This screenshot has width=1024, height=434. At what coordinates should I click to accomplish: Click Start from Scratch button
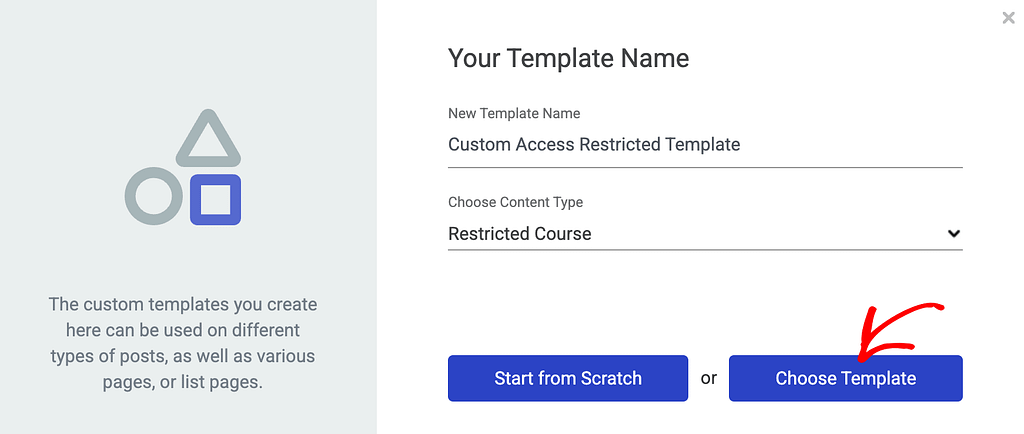[x=568, y=378]
